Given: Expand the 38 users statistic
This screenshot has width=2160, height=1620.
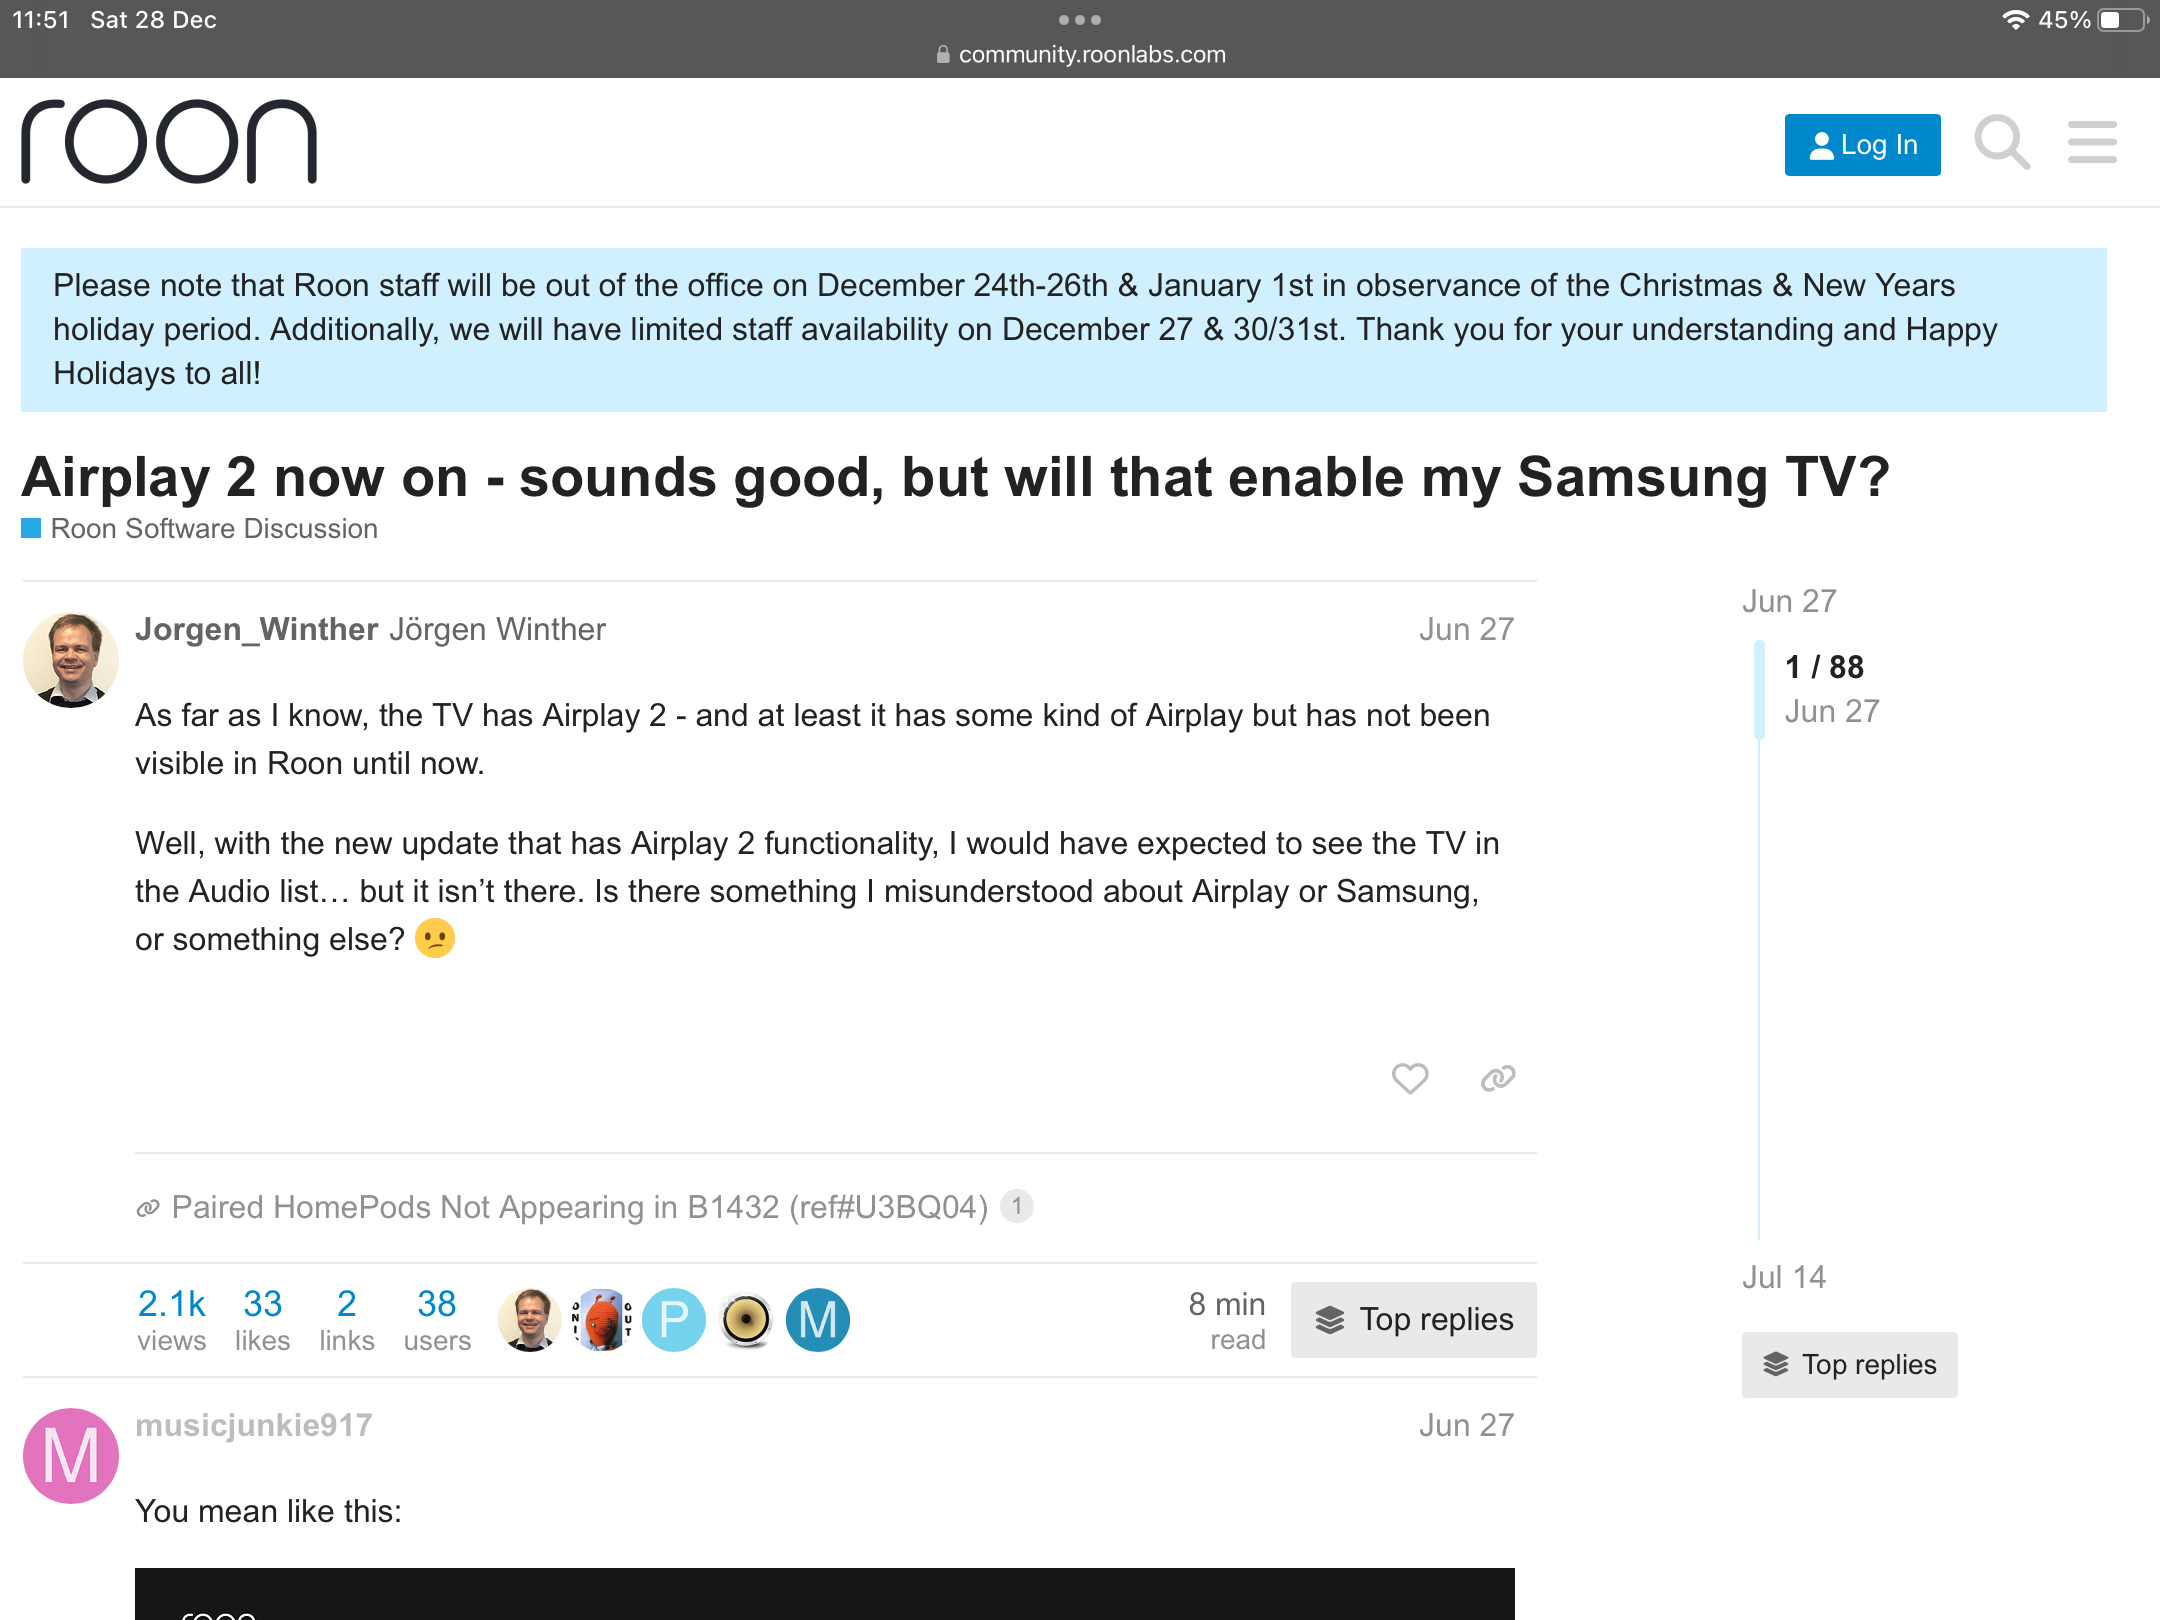Looking at the screenshot, I should [437, 1319].
